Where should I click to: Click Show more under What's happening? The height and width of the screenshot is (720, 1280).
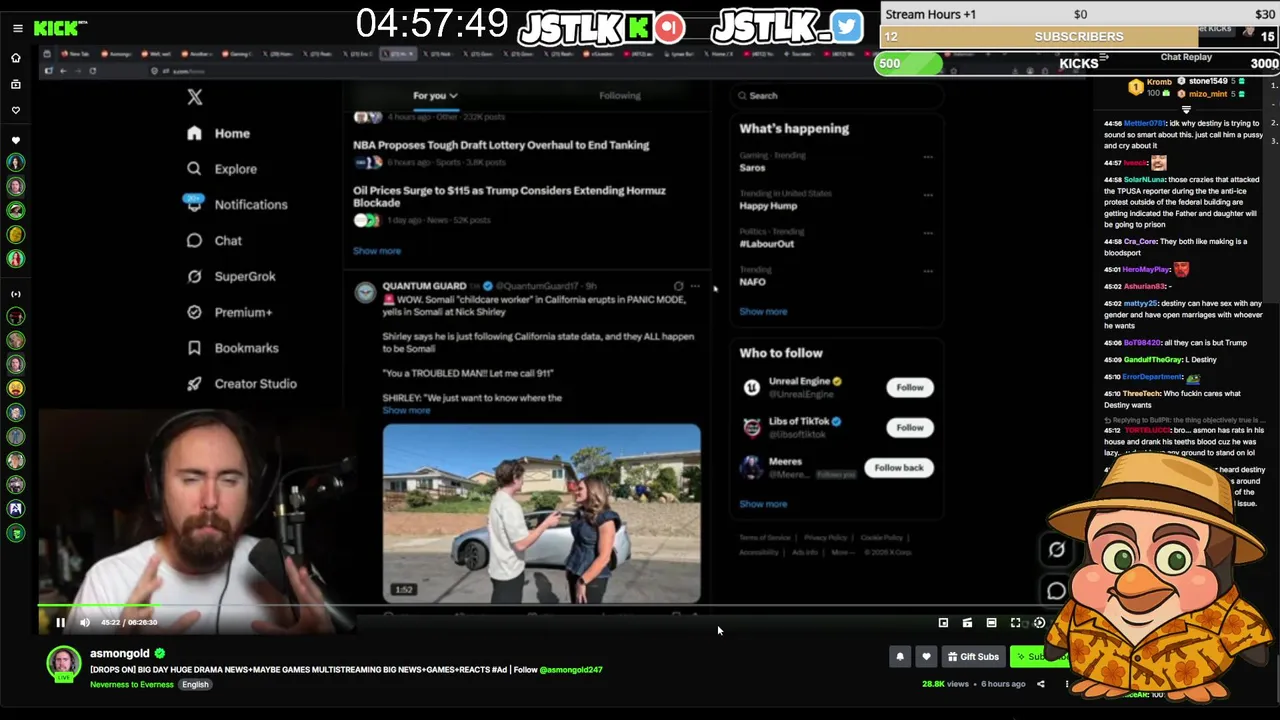click(x=763, y=312)
